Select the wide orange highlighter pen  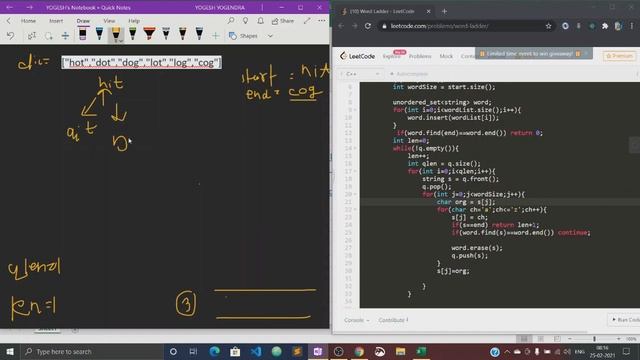[149, 34]
